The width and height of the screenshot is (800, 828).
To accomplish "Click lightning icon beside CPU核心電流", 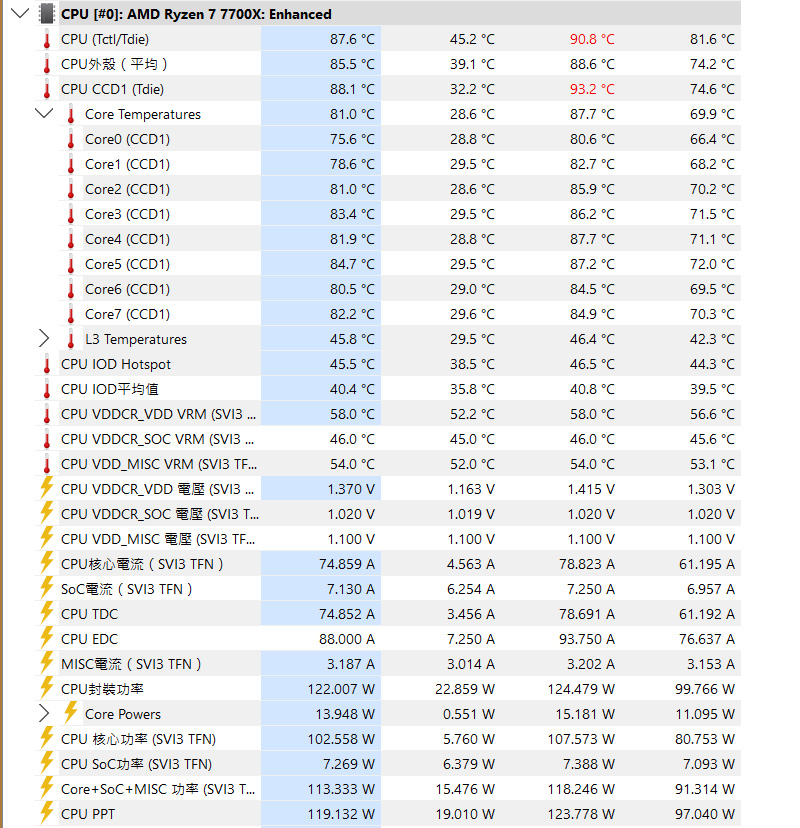I will coord(46,563).
